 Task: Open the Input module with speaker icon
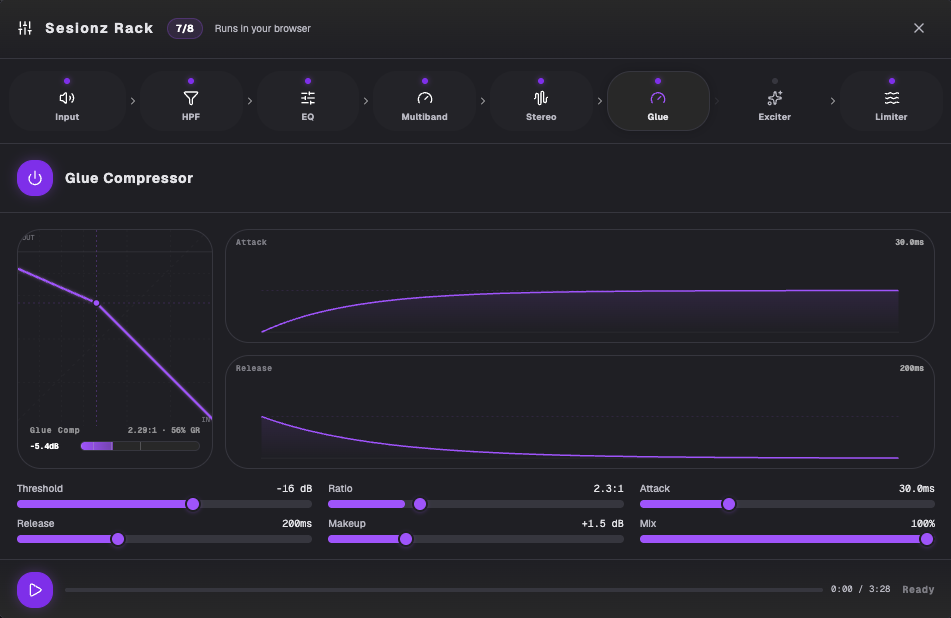(x=67, y=101)
